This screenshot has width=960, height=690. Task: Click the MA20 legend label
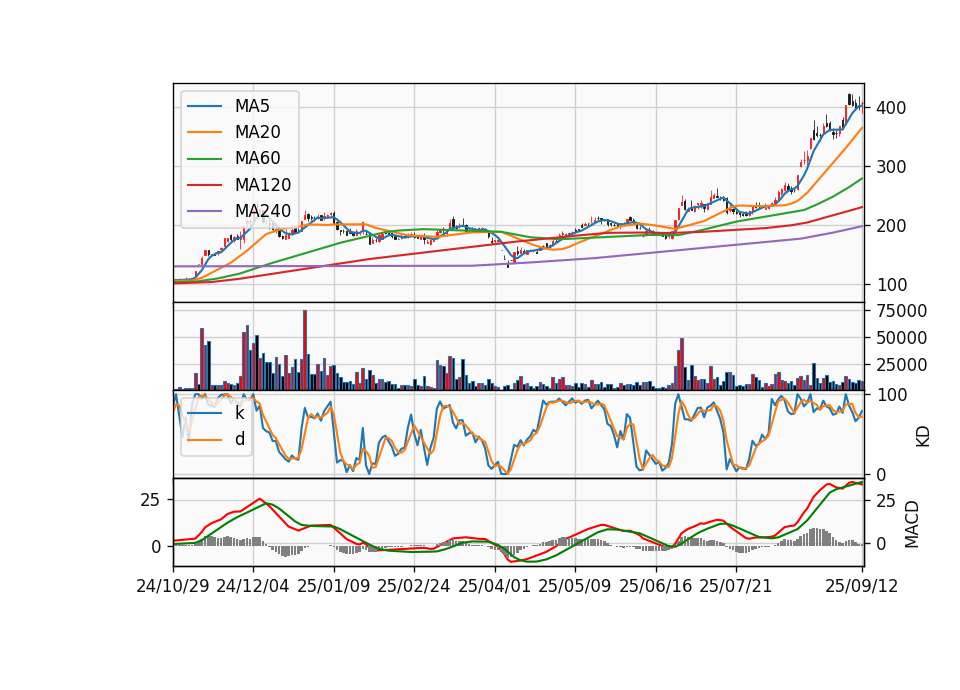pos(258,132)
